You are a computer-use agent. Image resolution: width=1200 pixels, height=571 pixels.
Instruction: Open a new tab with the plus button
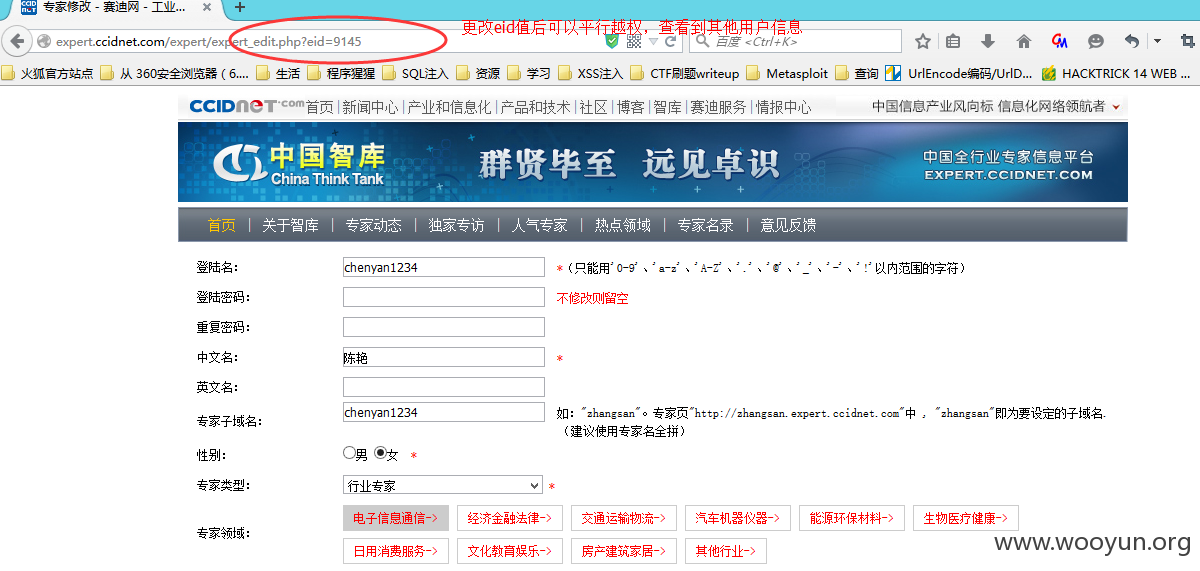pos(240,8)
